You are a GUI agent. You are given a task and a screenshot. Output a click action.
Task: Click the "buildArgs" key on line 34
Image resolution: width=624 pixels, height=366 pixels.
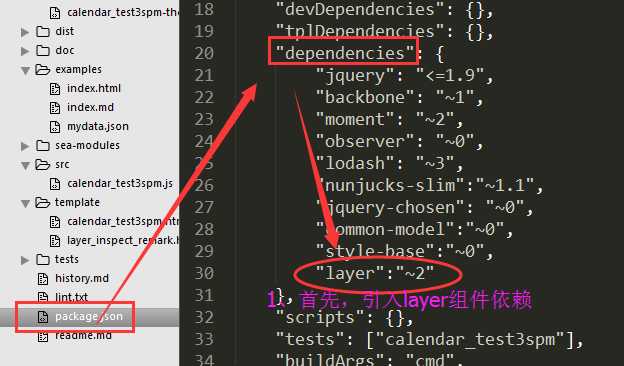(x=330, y=360)
